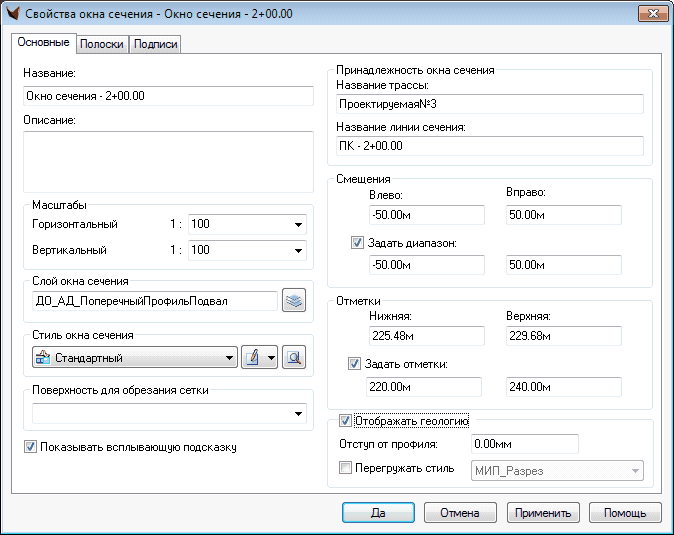This screenshot has width=674, height=535.
Task: Open the arrow menu beside edit style icon
Action: (x=269, y=358)
